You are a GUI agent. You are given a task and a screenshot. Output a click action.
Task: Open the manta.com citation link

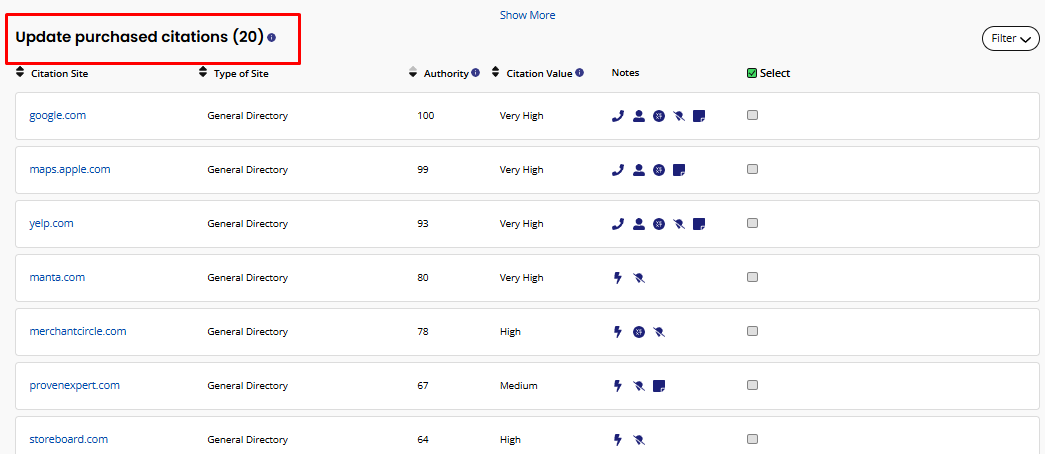click(x=57, y=278)
